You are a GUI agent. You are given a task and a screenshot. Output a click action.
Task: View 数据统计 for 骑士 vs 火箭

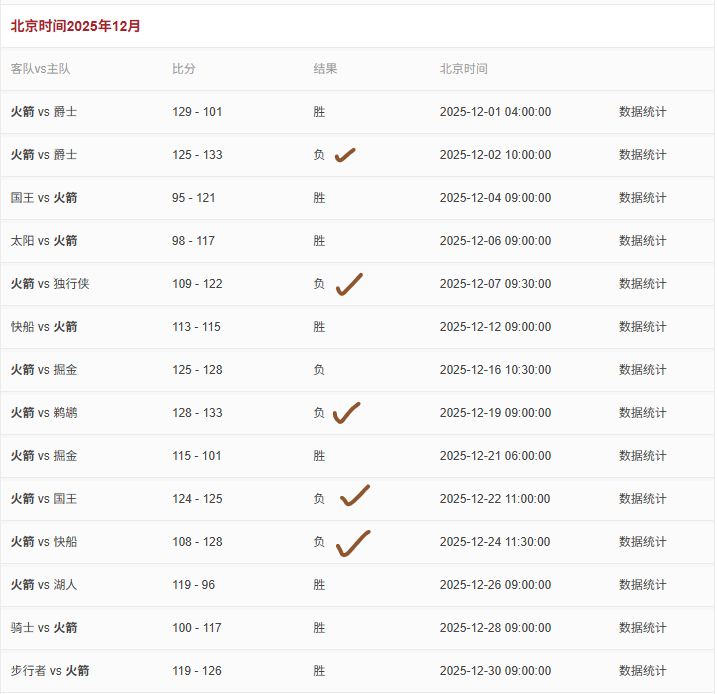pyautogui.click(x=642, y=628)
